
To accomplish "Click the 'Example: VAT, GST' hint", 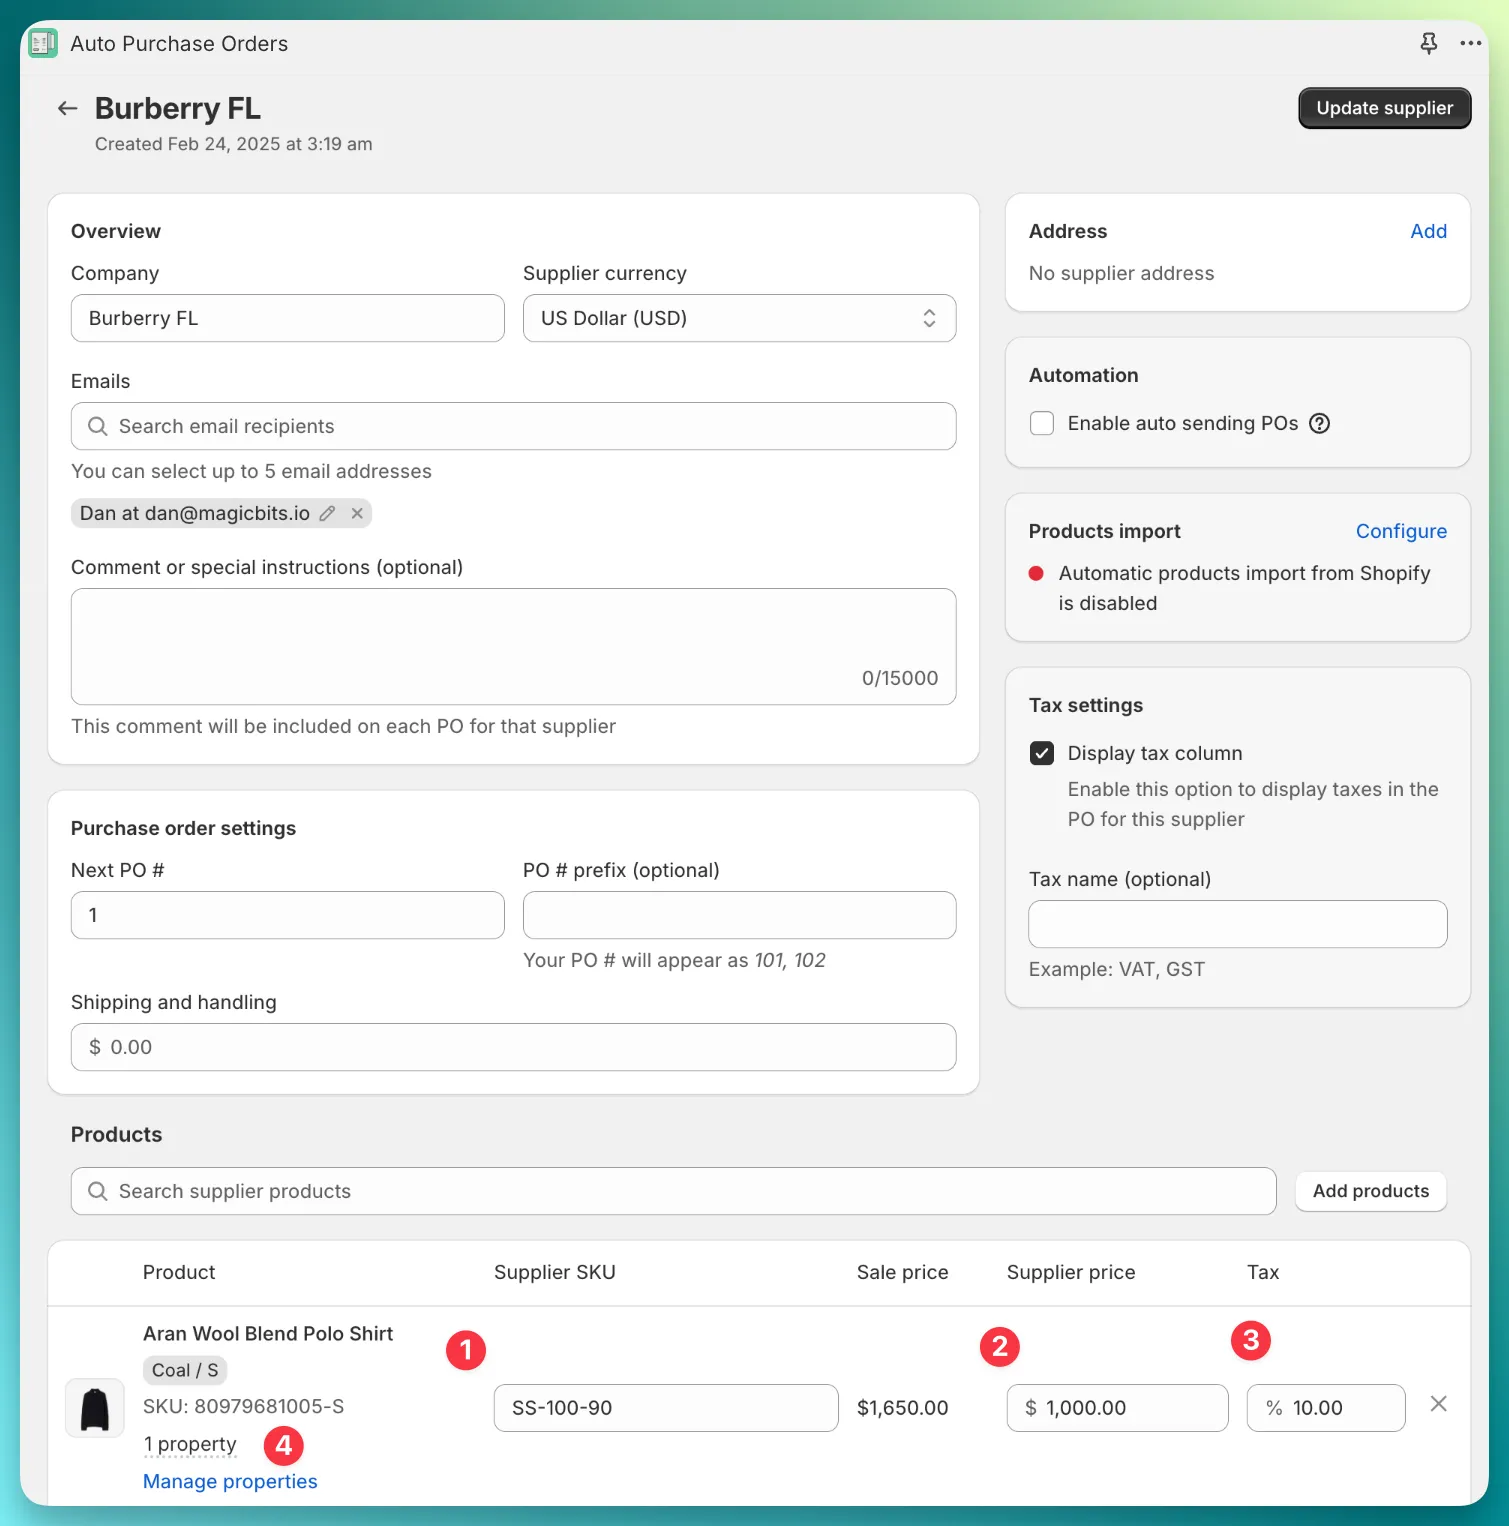I will click(x=1117, y=969).
